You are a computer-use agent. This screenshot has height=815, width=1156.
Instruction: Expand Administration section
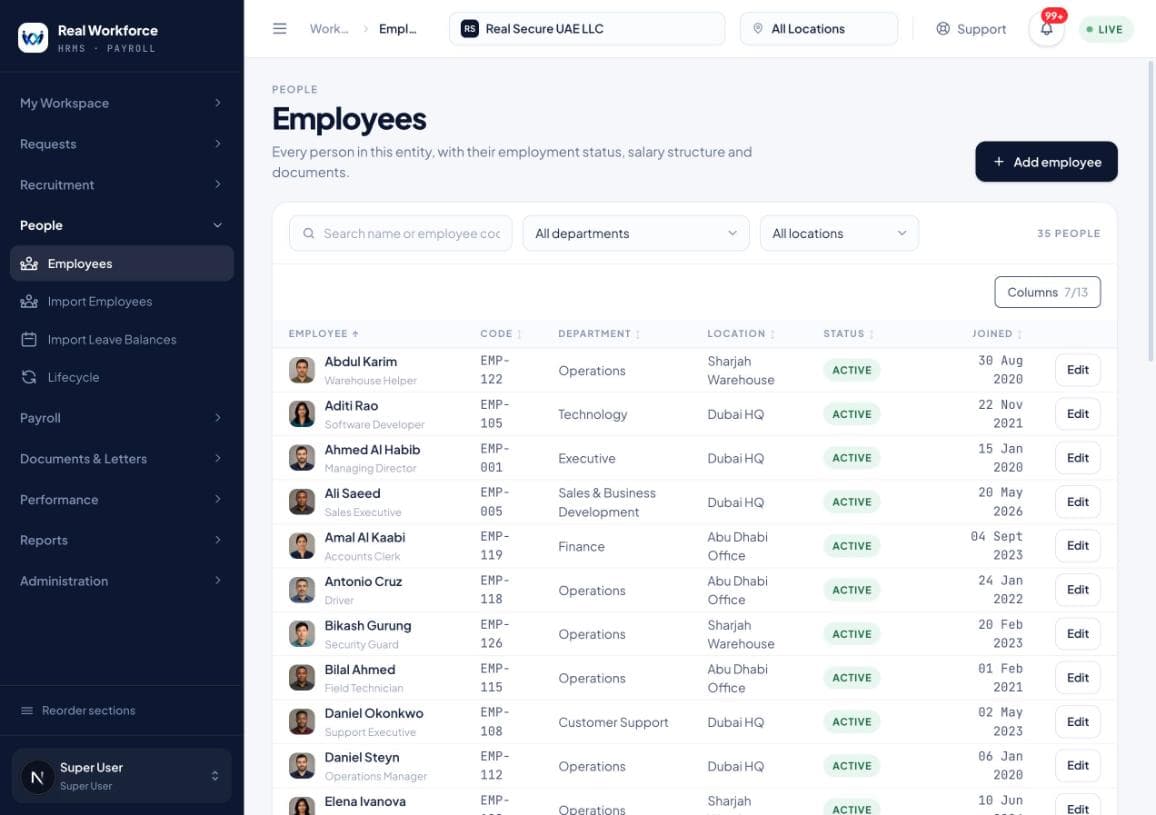[x=122, y=580]
